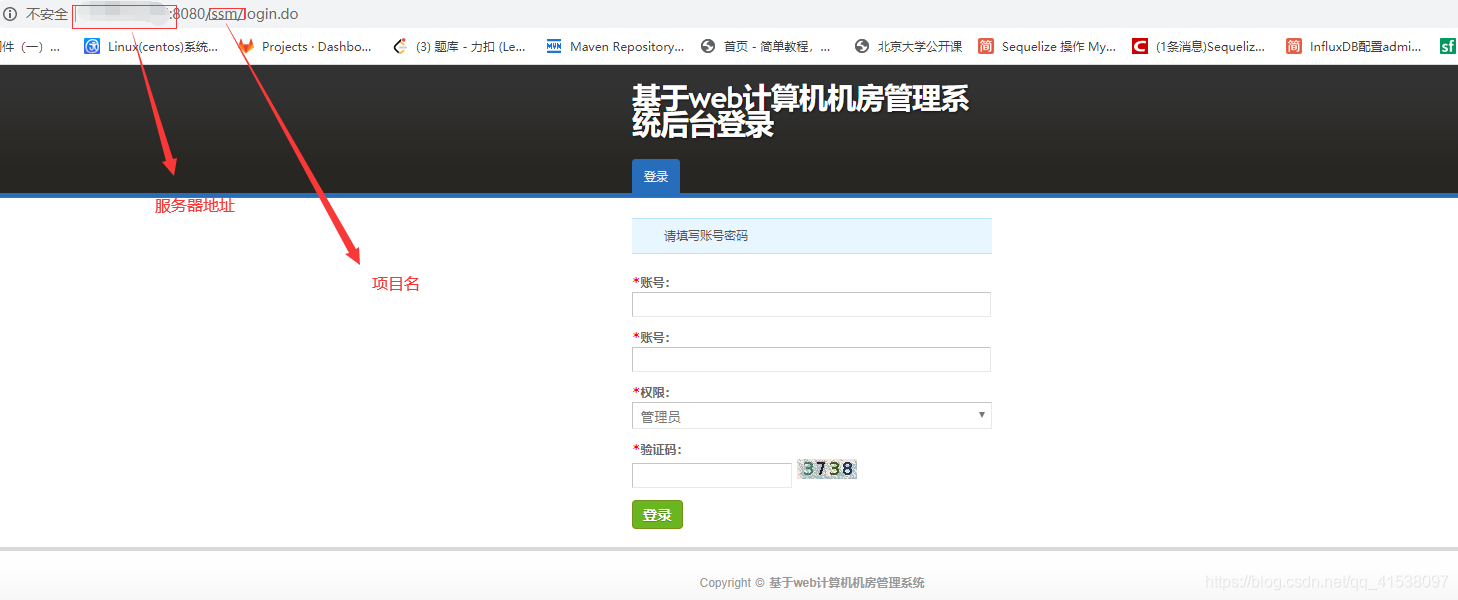Viewport: 1458px width, 600px height.
Task: Refresh the 3738 captcha image
Action: [827, 468]
